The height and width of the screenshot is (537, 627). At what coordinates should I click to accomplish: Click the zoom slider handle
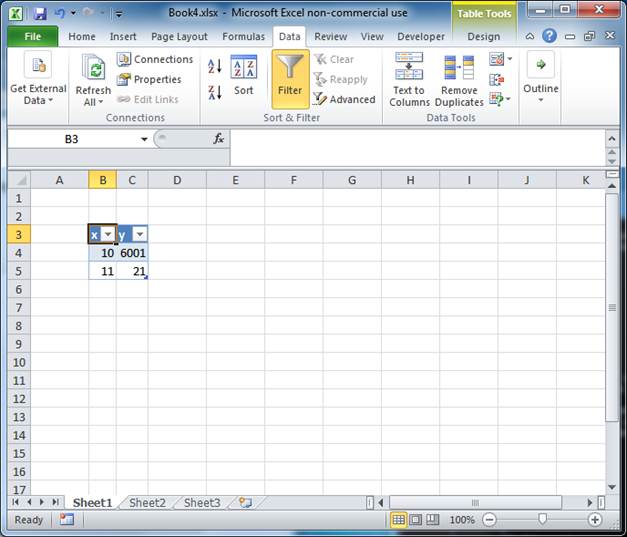pos(542,519)
